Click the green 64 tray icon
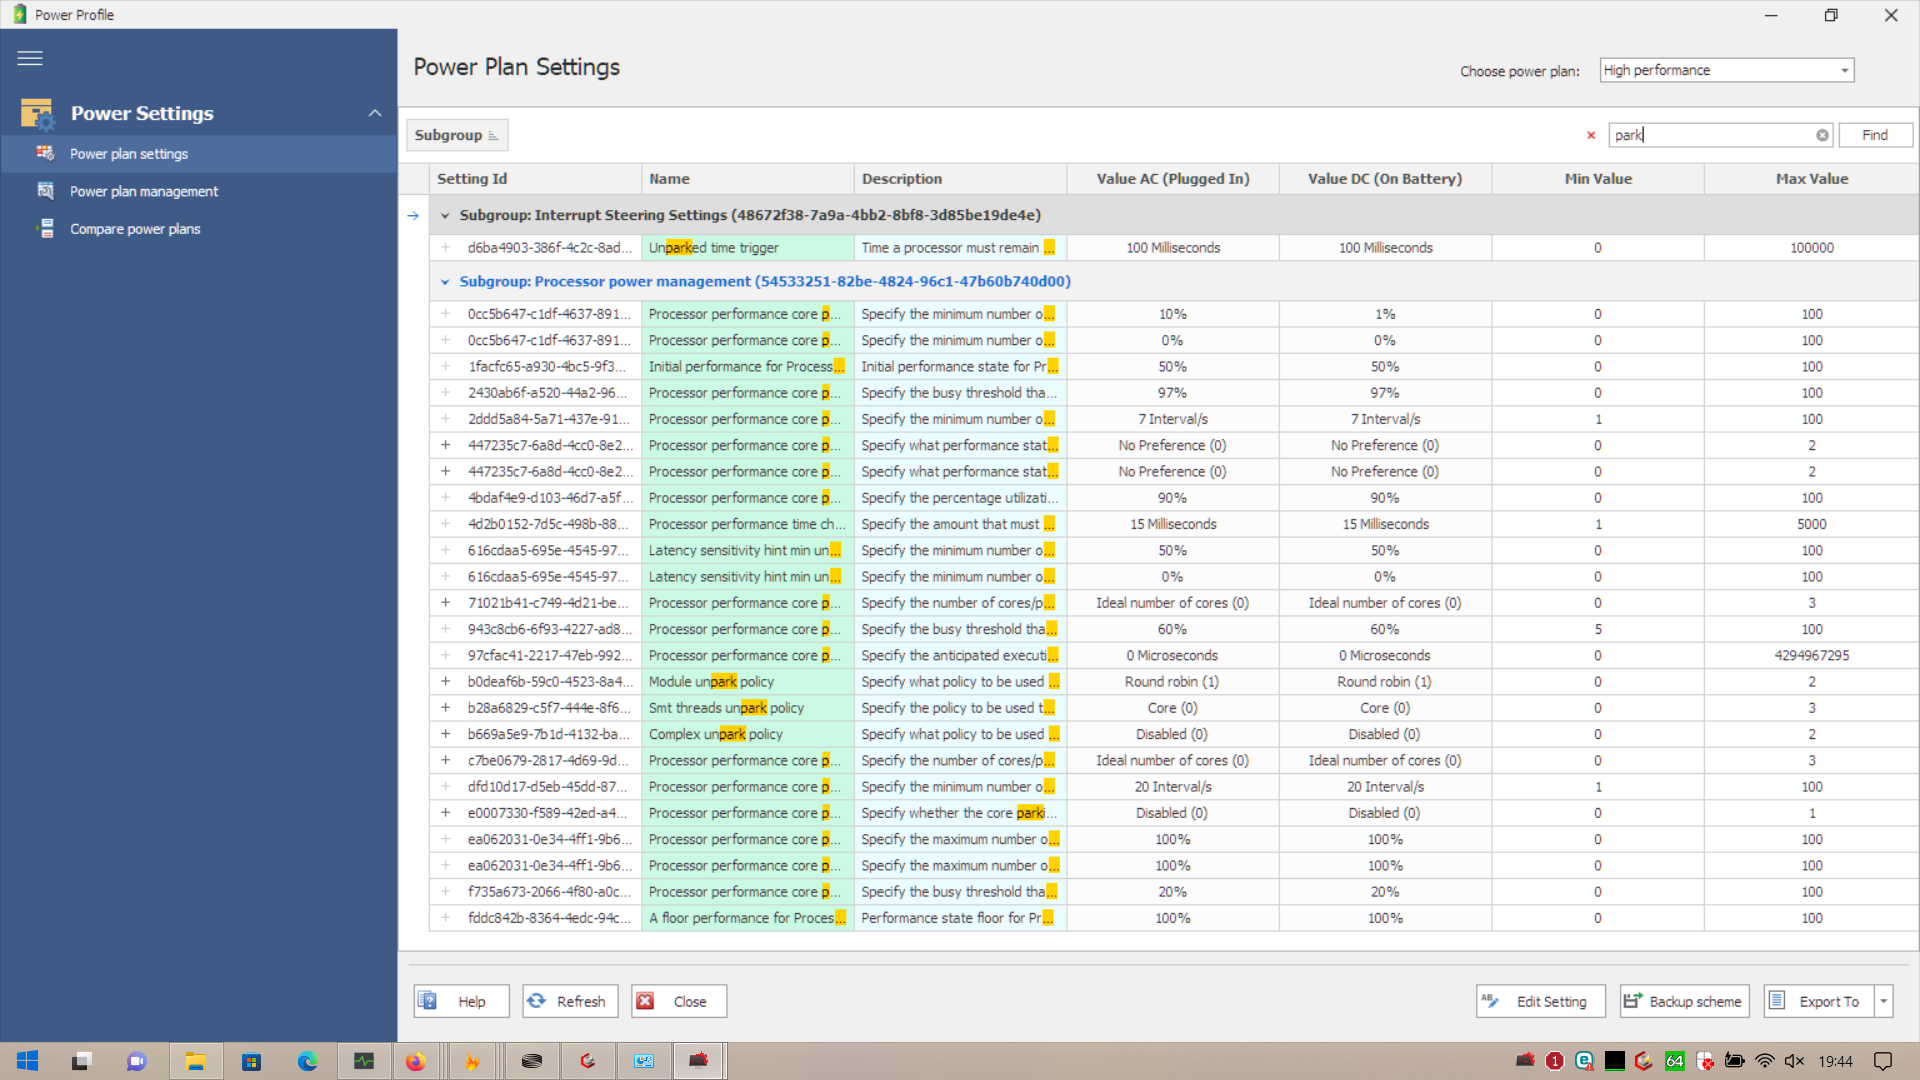Image resolution: width=1920 pixels, height=1080 pixels. pyautogui.click(x=1675, y=1061)
